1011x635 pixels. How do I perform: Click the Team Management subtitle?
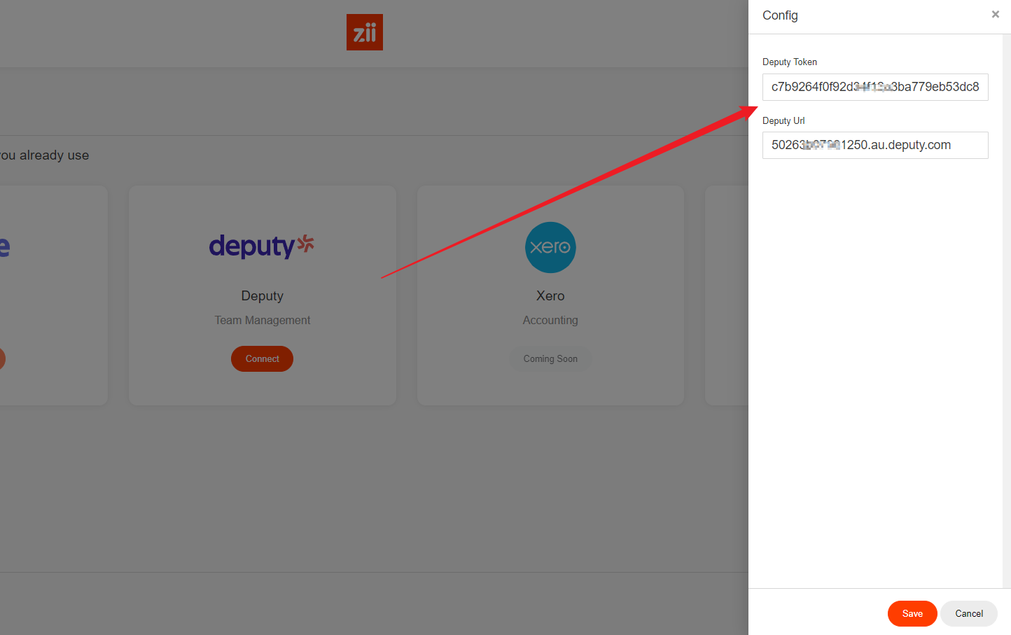[x=262, y=320]
